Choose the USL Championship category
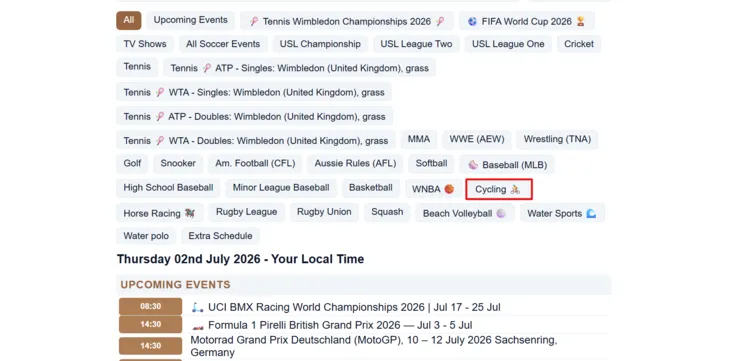 click(x=320, y=44)
